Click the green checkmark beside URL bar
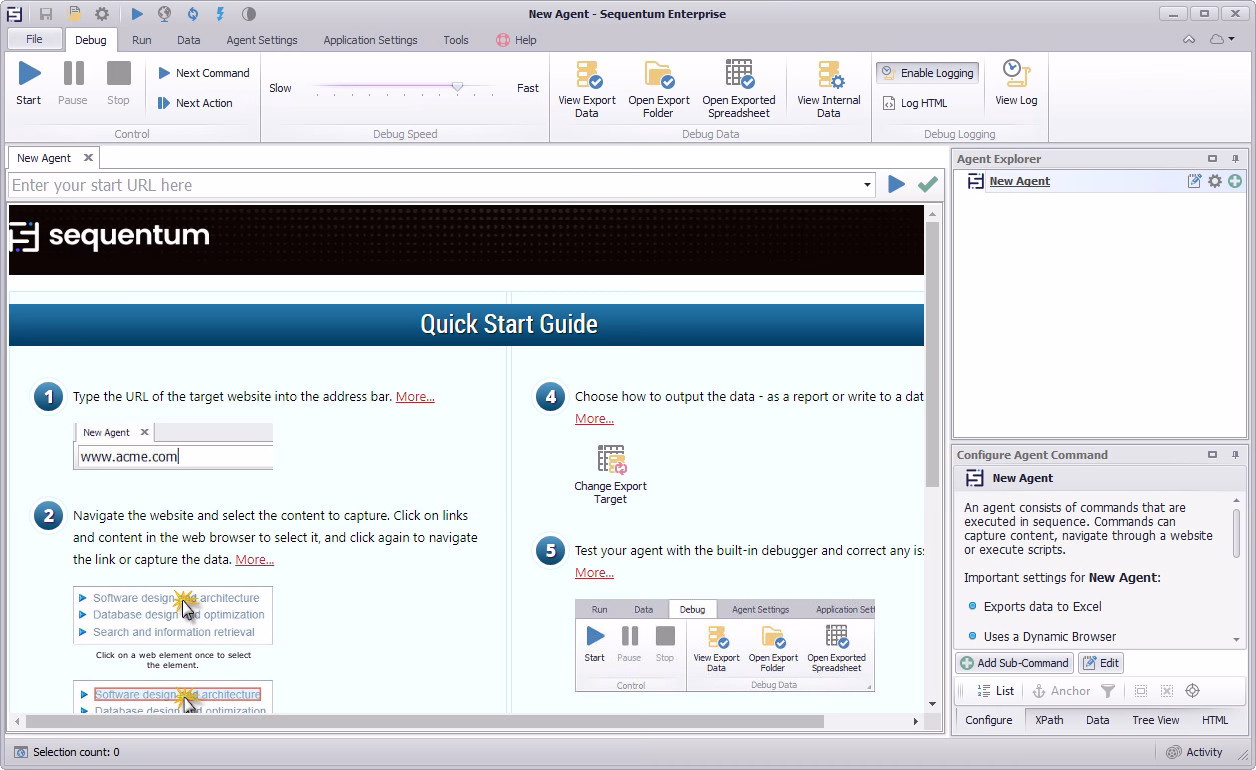The width and height of the screenshot is (1256, 770). pos(928,184)
